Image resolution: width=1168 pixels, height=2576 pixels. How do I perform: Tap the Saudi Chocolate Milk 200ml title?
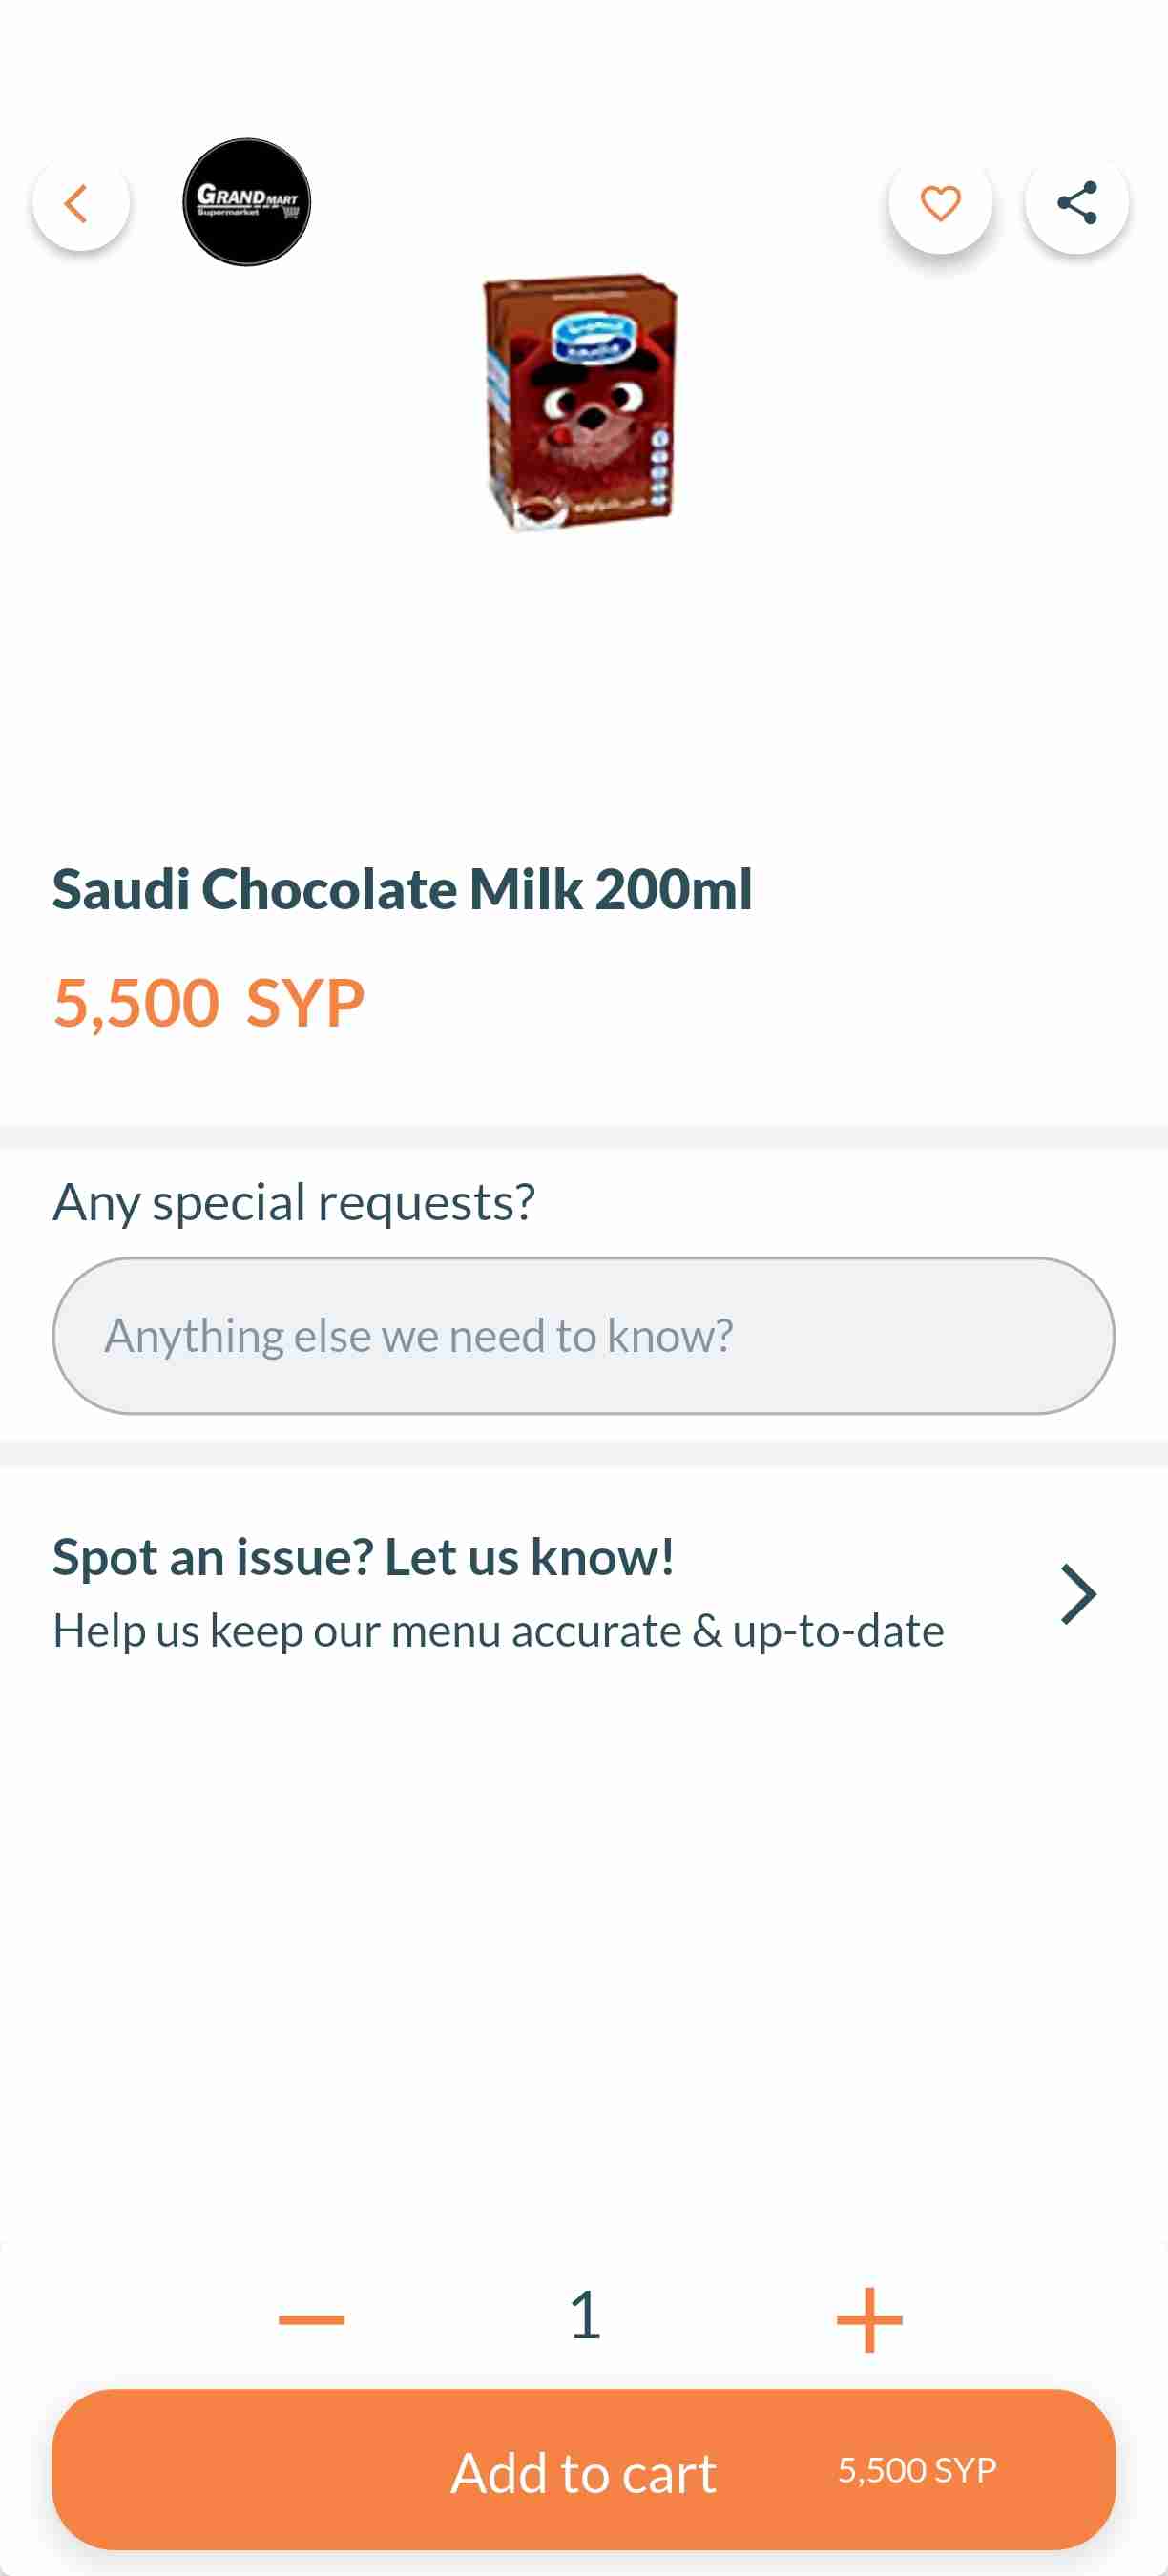coord(402,889)
